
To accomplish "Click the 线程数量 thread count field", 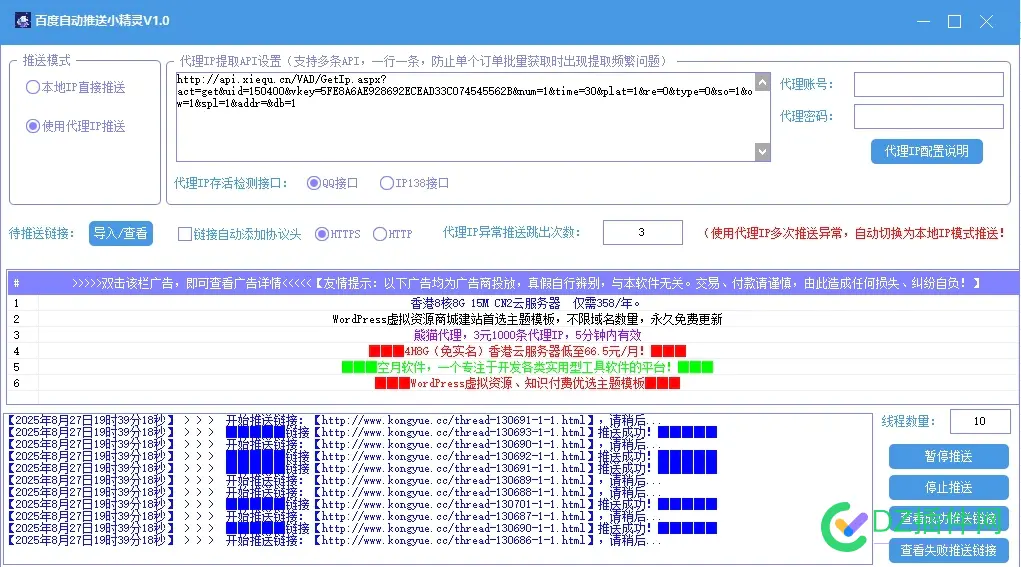I will 980,421.
